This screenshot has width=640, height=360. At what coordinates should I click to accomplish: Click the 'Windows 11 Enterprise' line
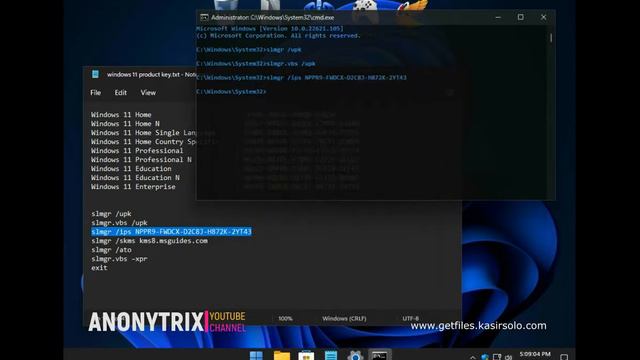pyautogui.click(x=133, y=187)
